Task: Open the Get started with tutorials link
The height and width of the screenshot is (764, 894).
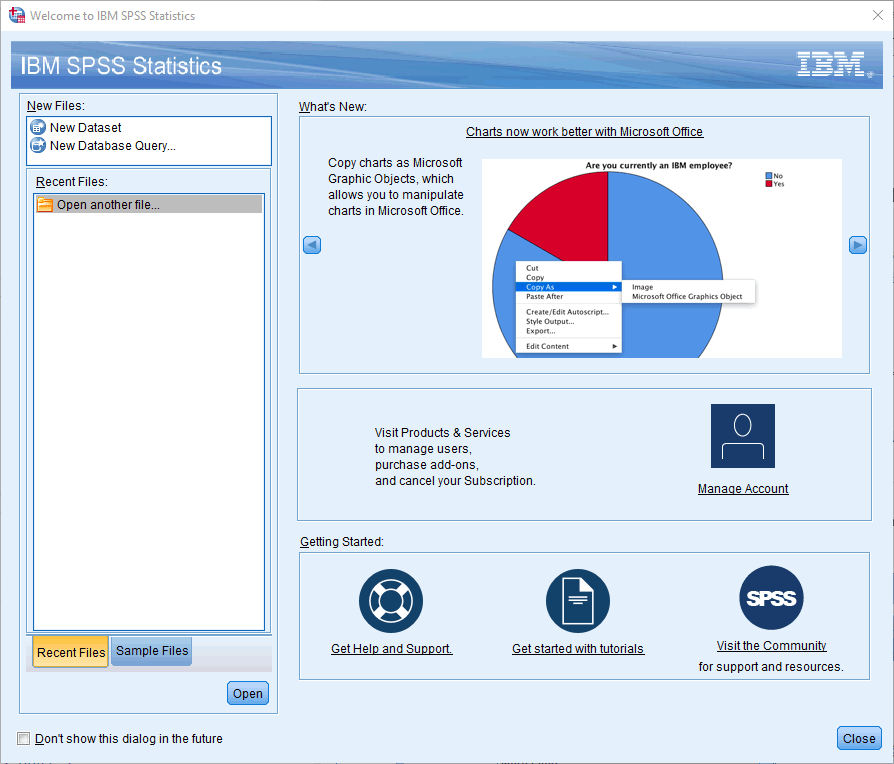Action: point(578,648)
